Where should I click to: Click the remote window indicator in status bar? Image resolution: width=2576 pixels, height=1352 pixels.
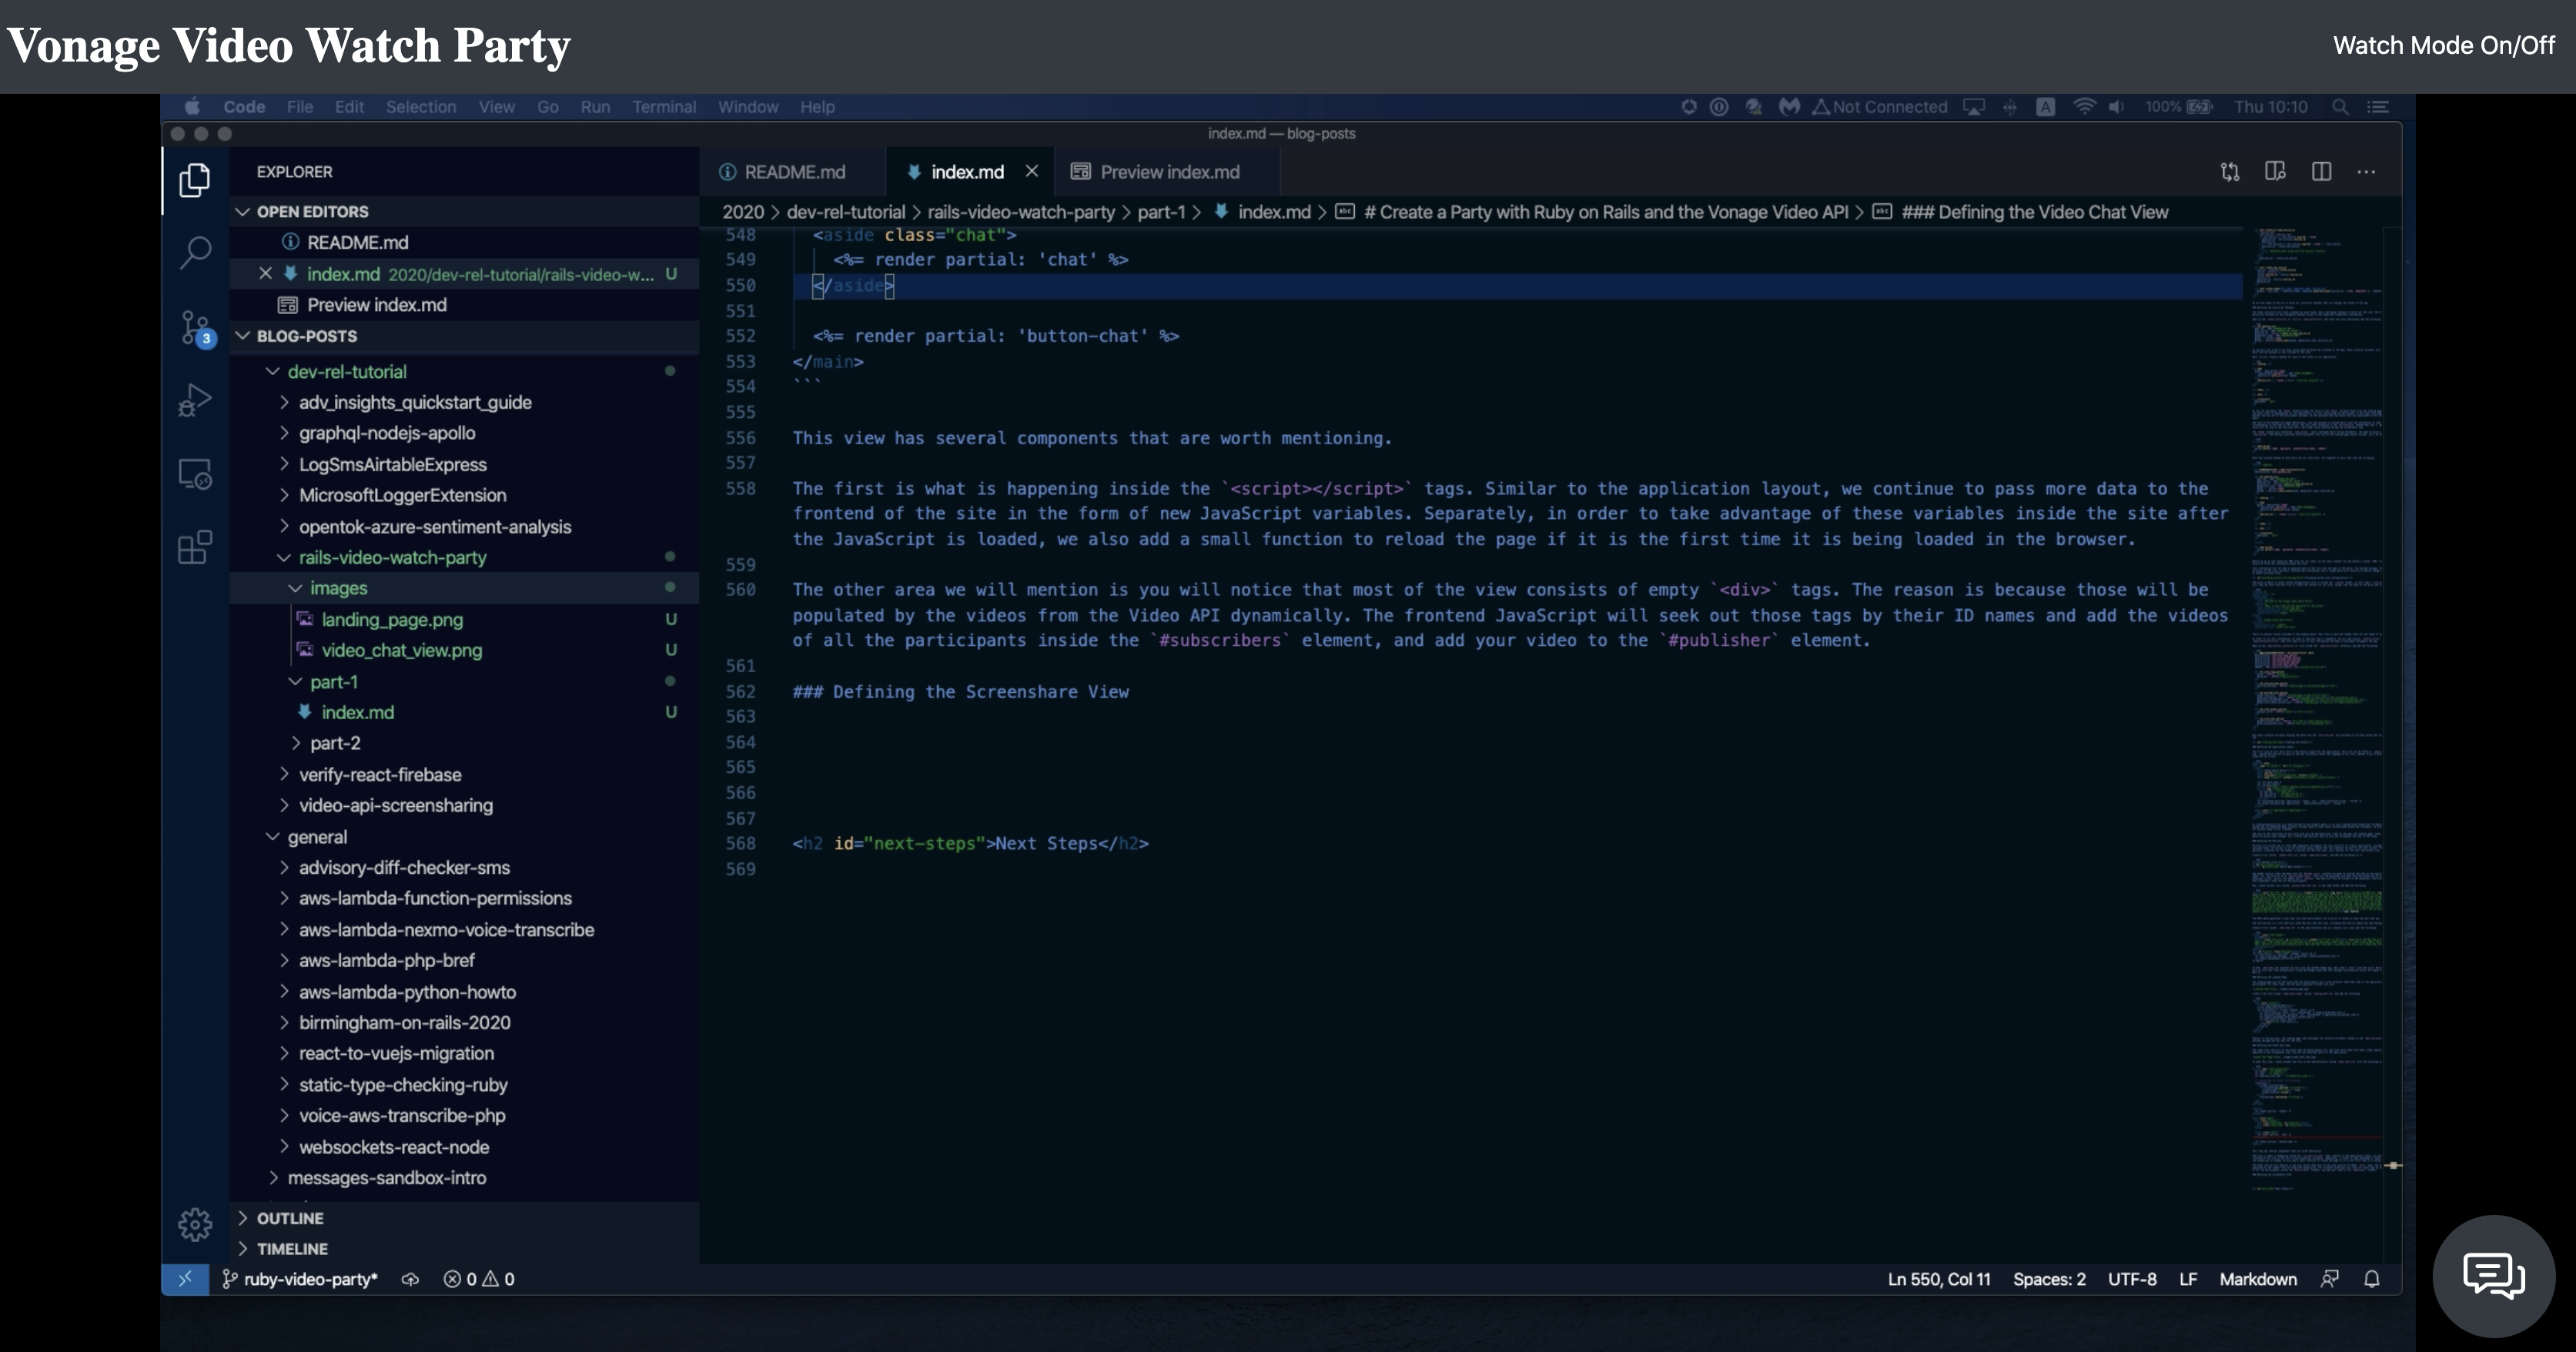pyautogui.click(x=185, y=1279)
